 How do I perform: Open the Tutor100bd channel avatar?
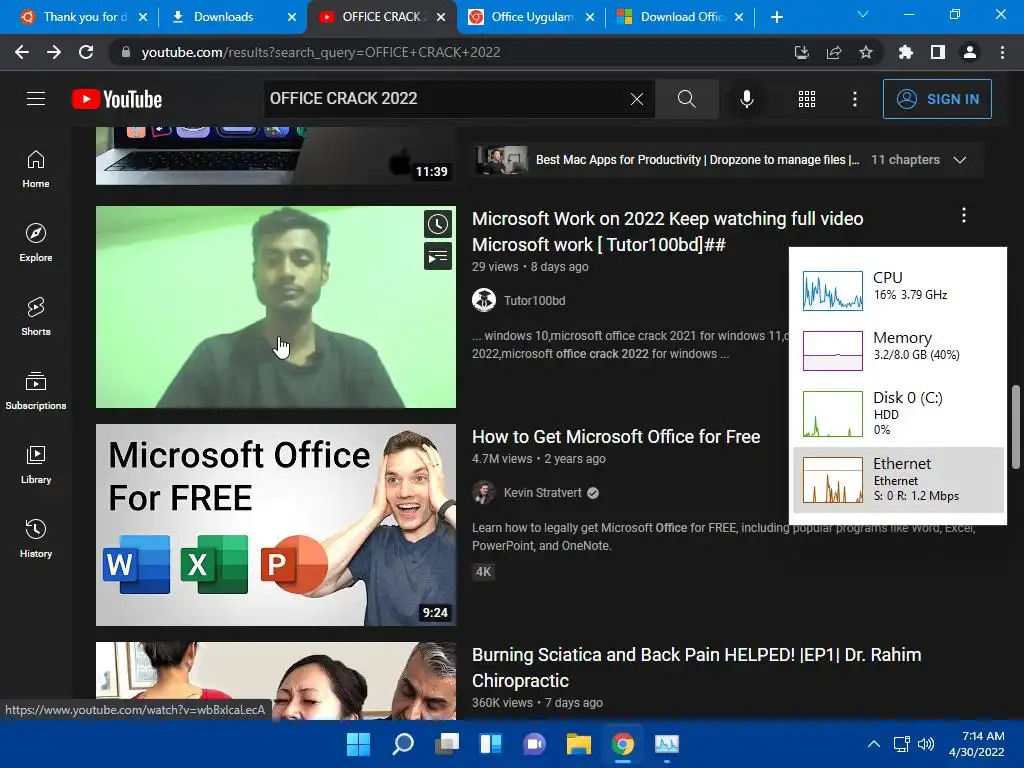(x=484, y=300)
